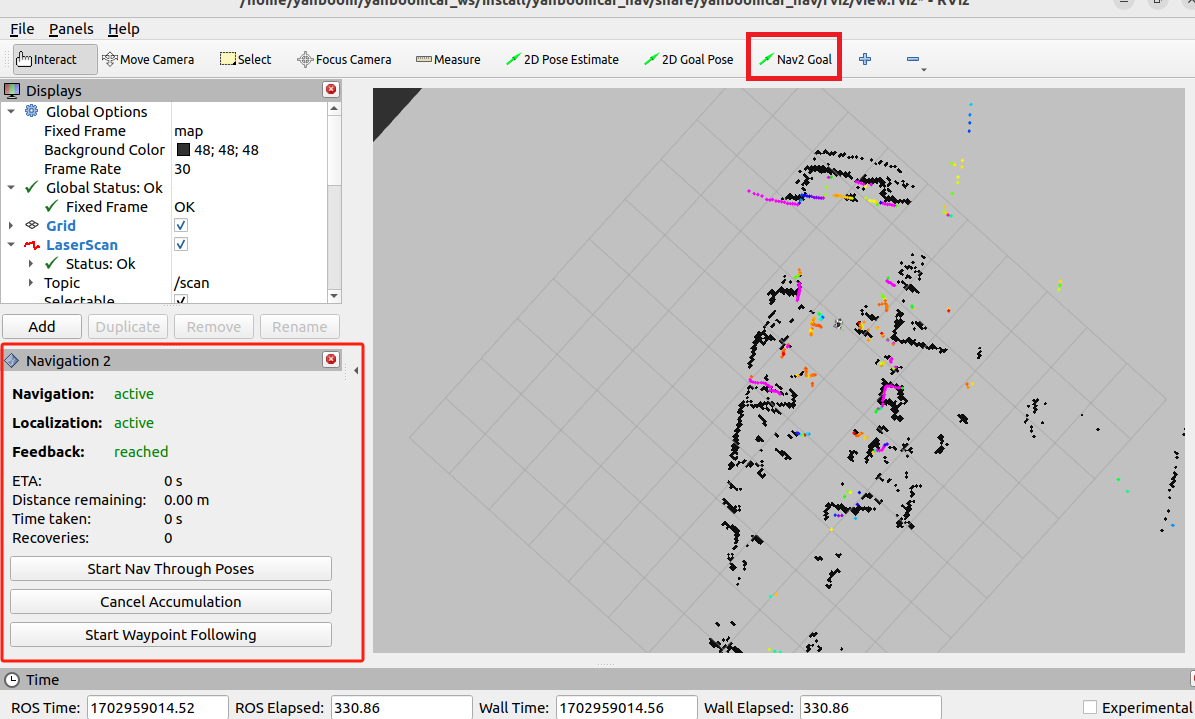Activate the 2D Pose Estimate tool
Screen dimensions: 1195x719
562,59
